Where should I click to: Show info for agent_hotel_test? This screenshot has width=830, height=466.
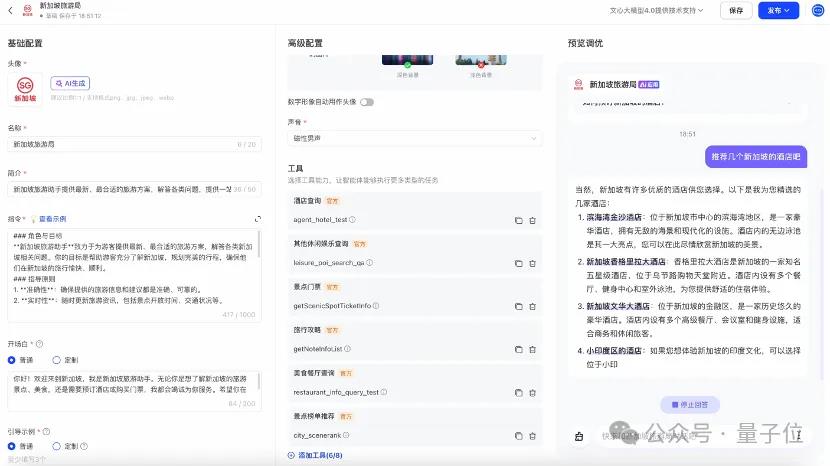click(x=353, y=219)
